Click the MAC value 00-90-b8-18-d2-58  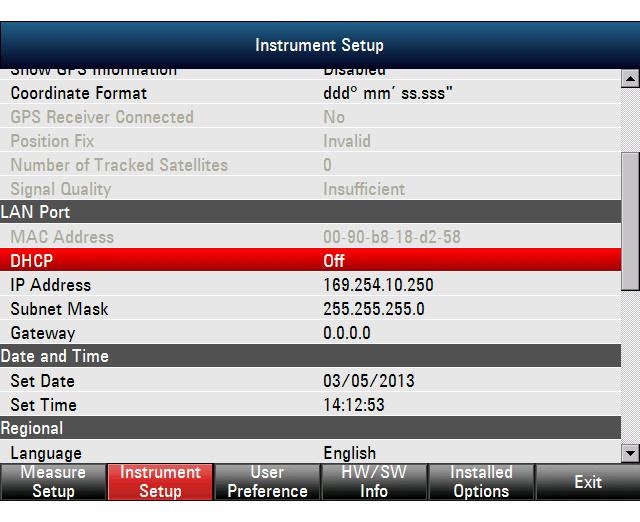pos(392,237)
